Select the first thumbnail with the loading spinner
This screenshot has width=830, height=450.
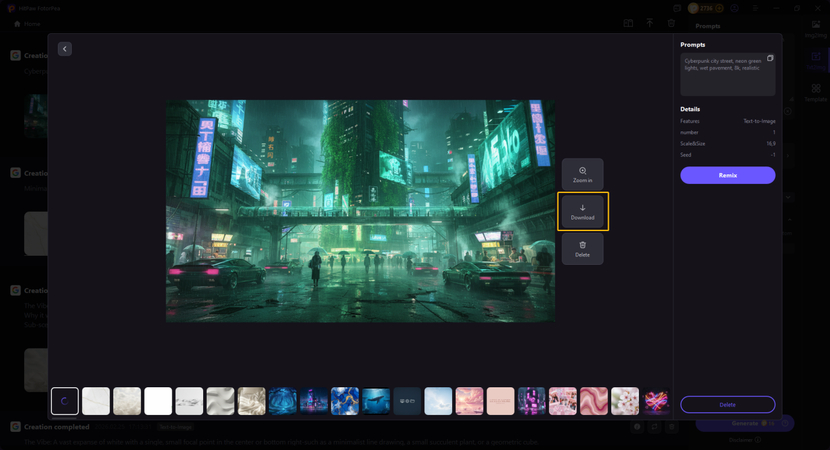click(x=65, y=401)
